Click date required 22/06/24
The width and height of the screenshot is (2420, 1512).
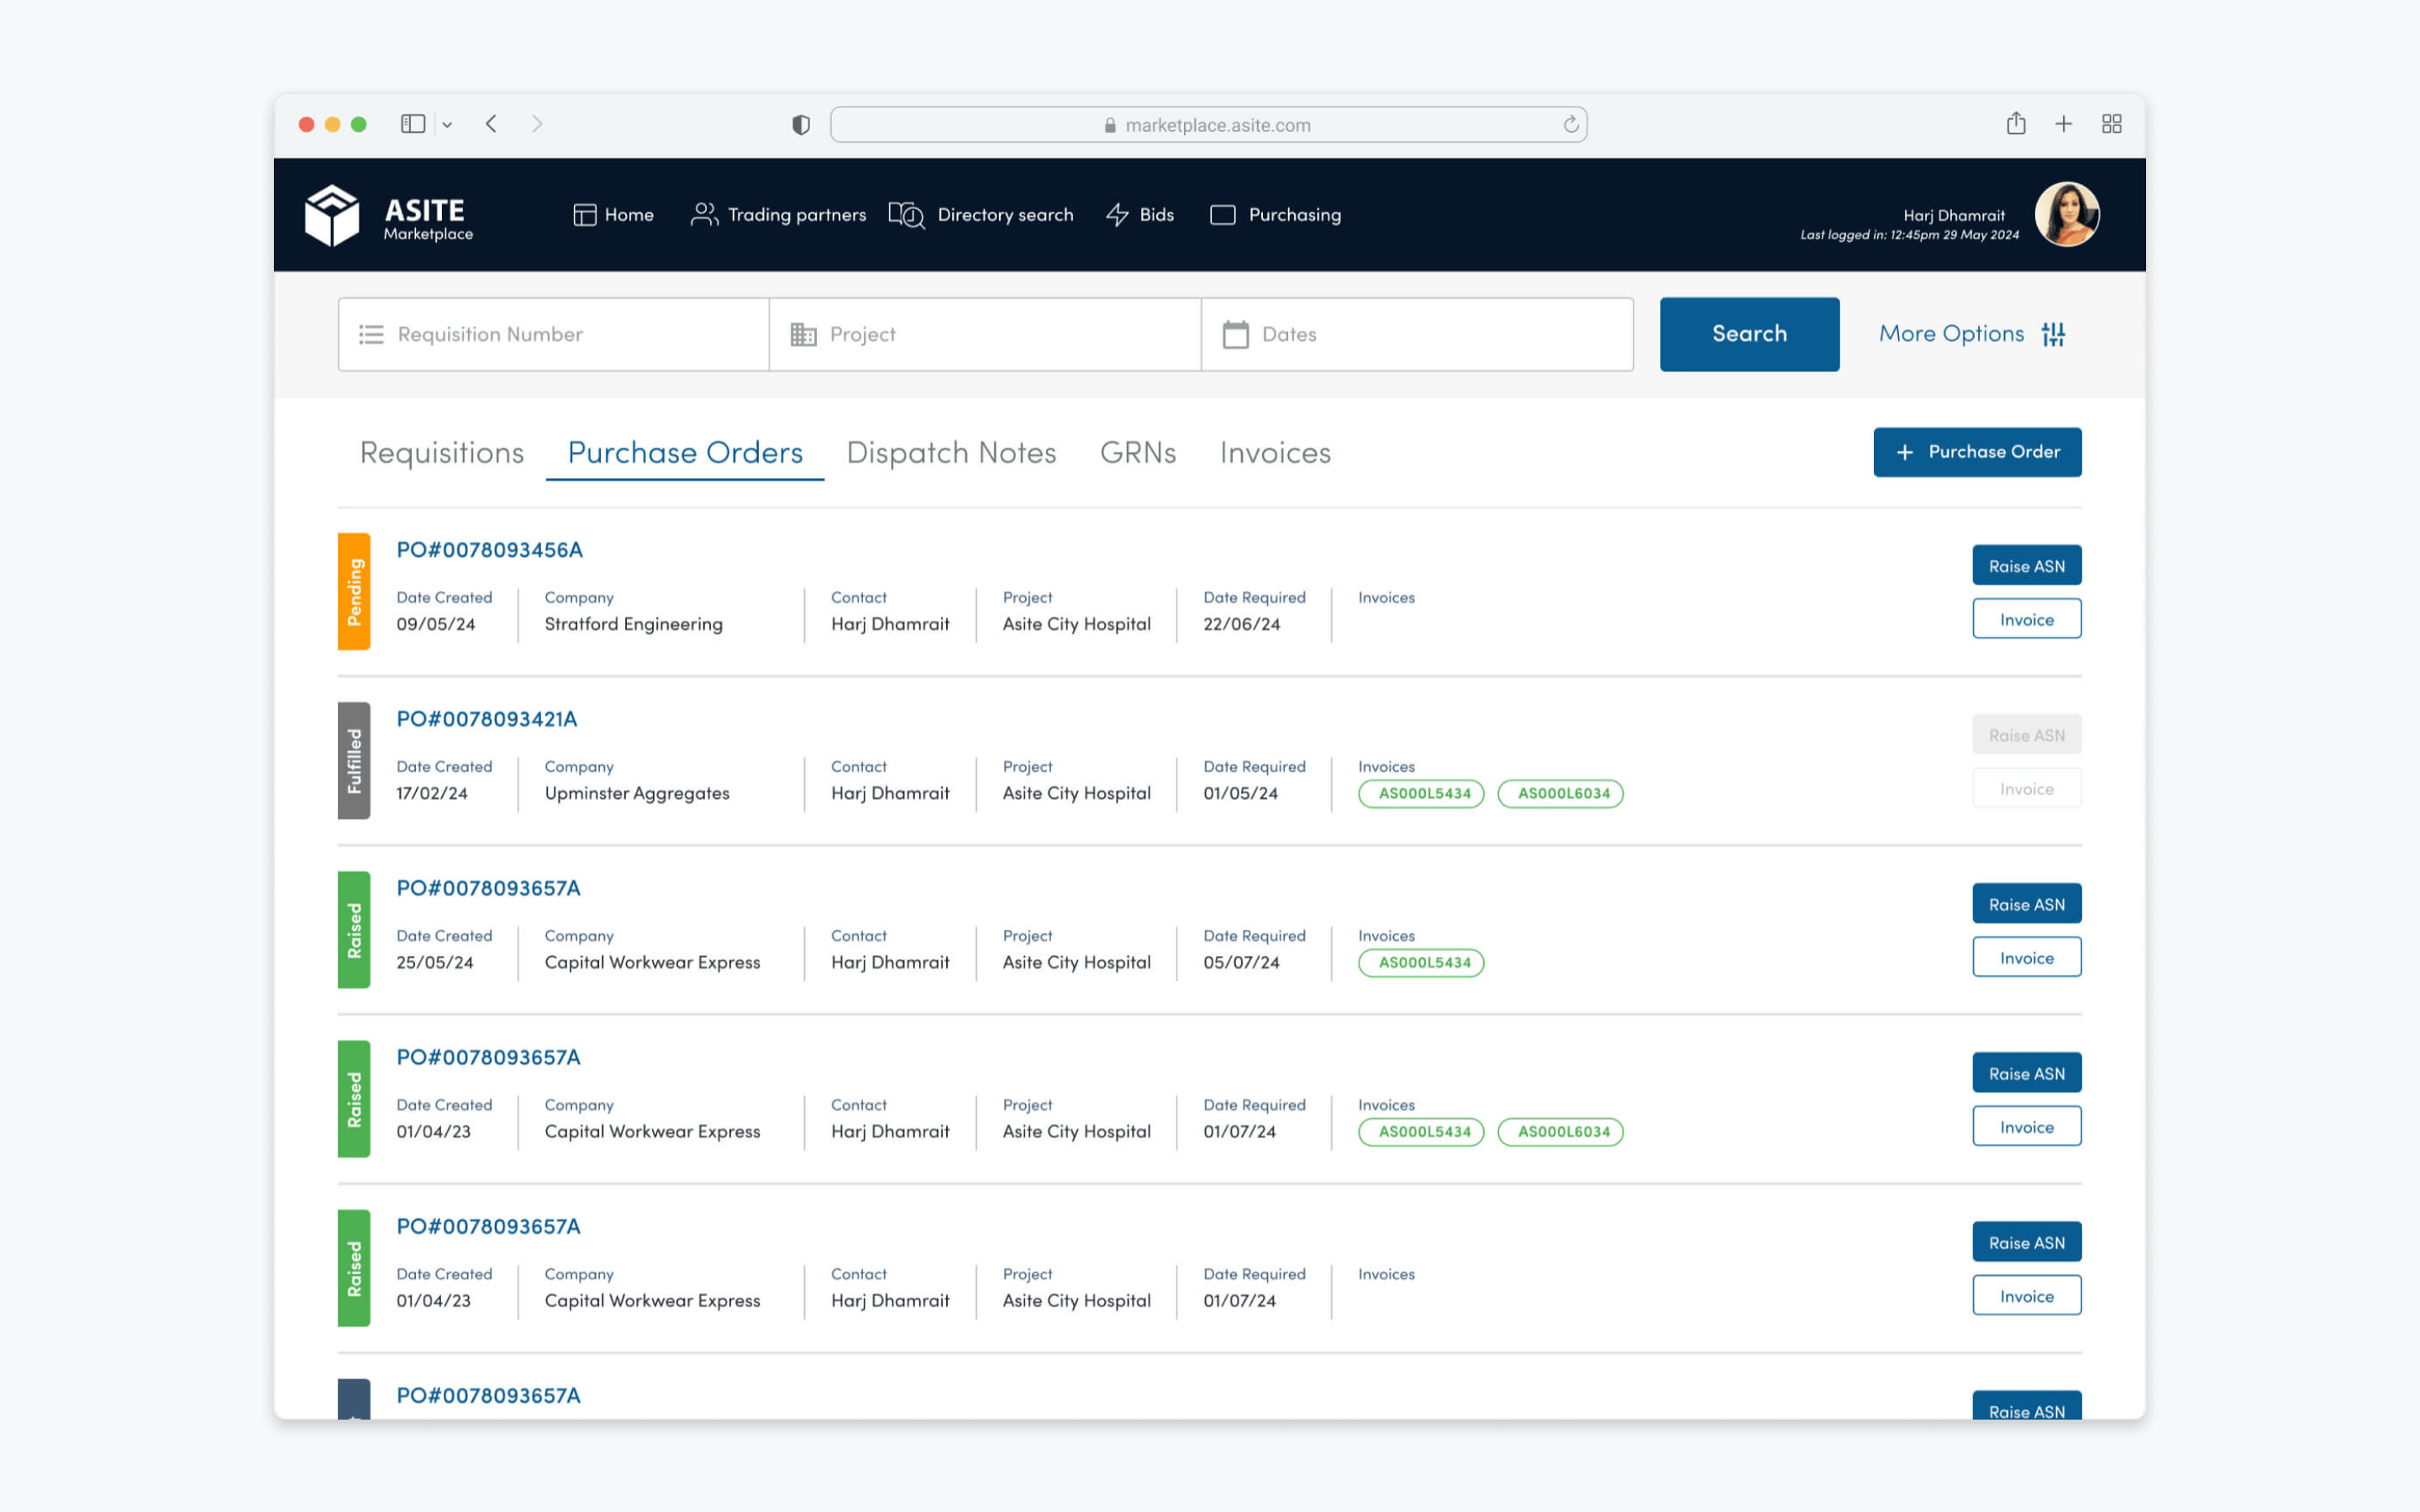pos(1241,624)
